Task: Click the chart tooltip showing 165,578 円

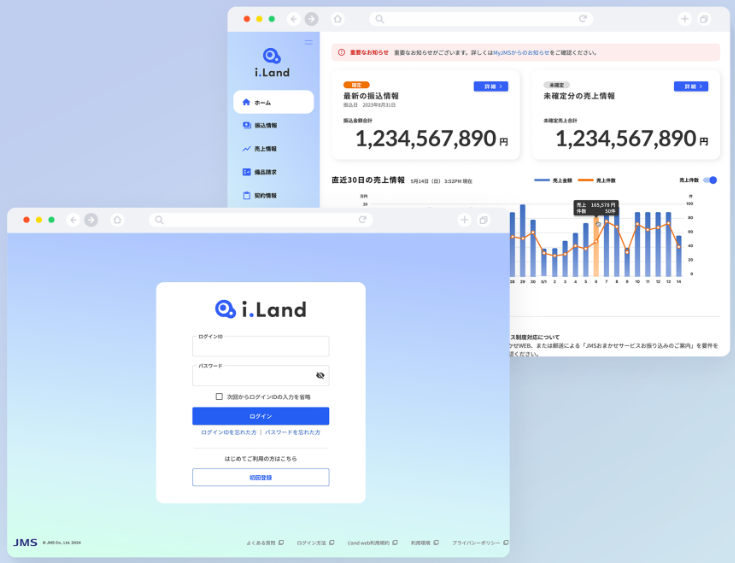Action: [x=596, y=208]
